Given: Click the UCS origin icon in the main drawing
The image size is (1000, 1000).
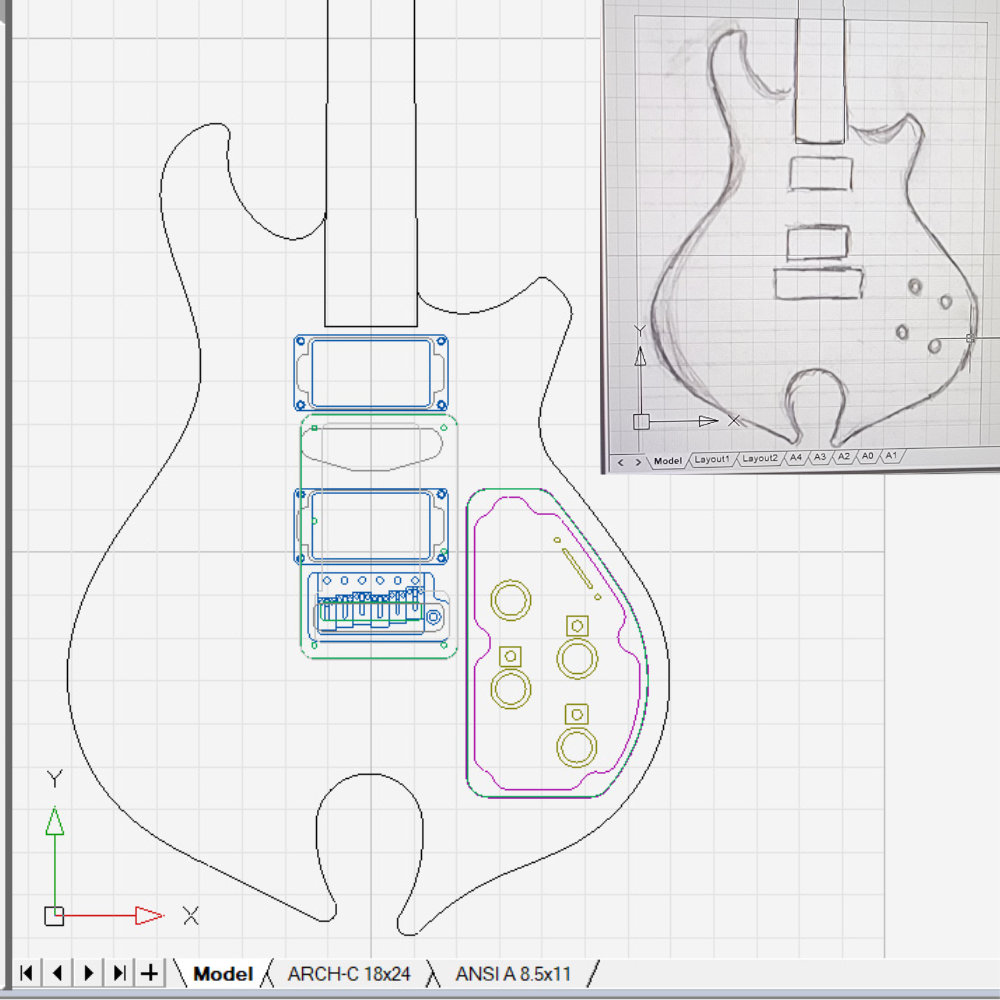Looking at the screenshot, I should pyautogui.click(x=54, y=915).
